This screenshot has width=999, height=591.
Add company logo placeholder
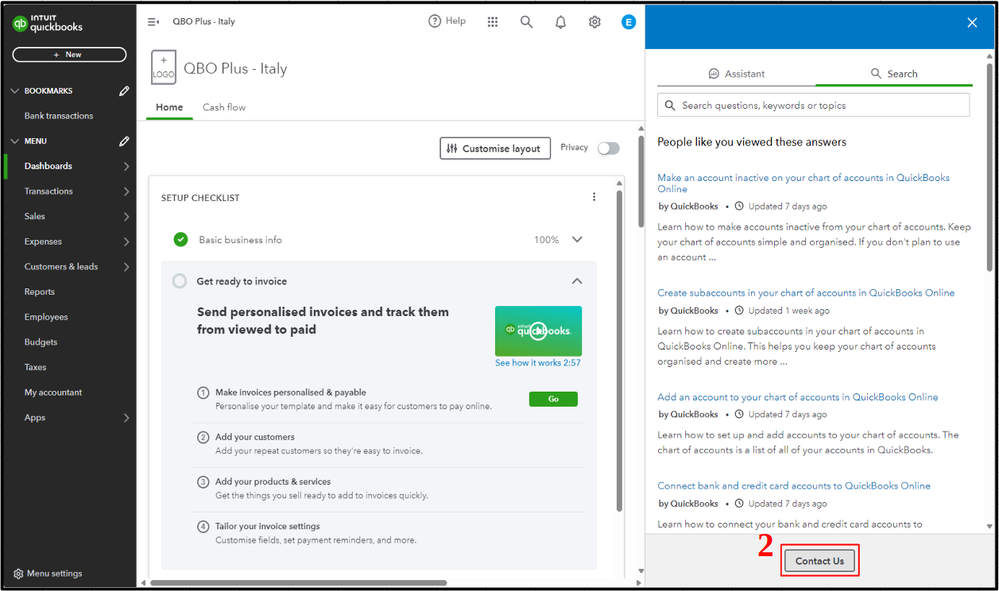[163, 68]
